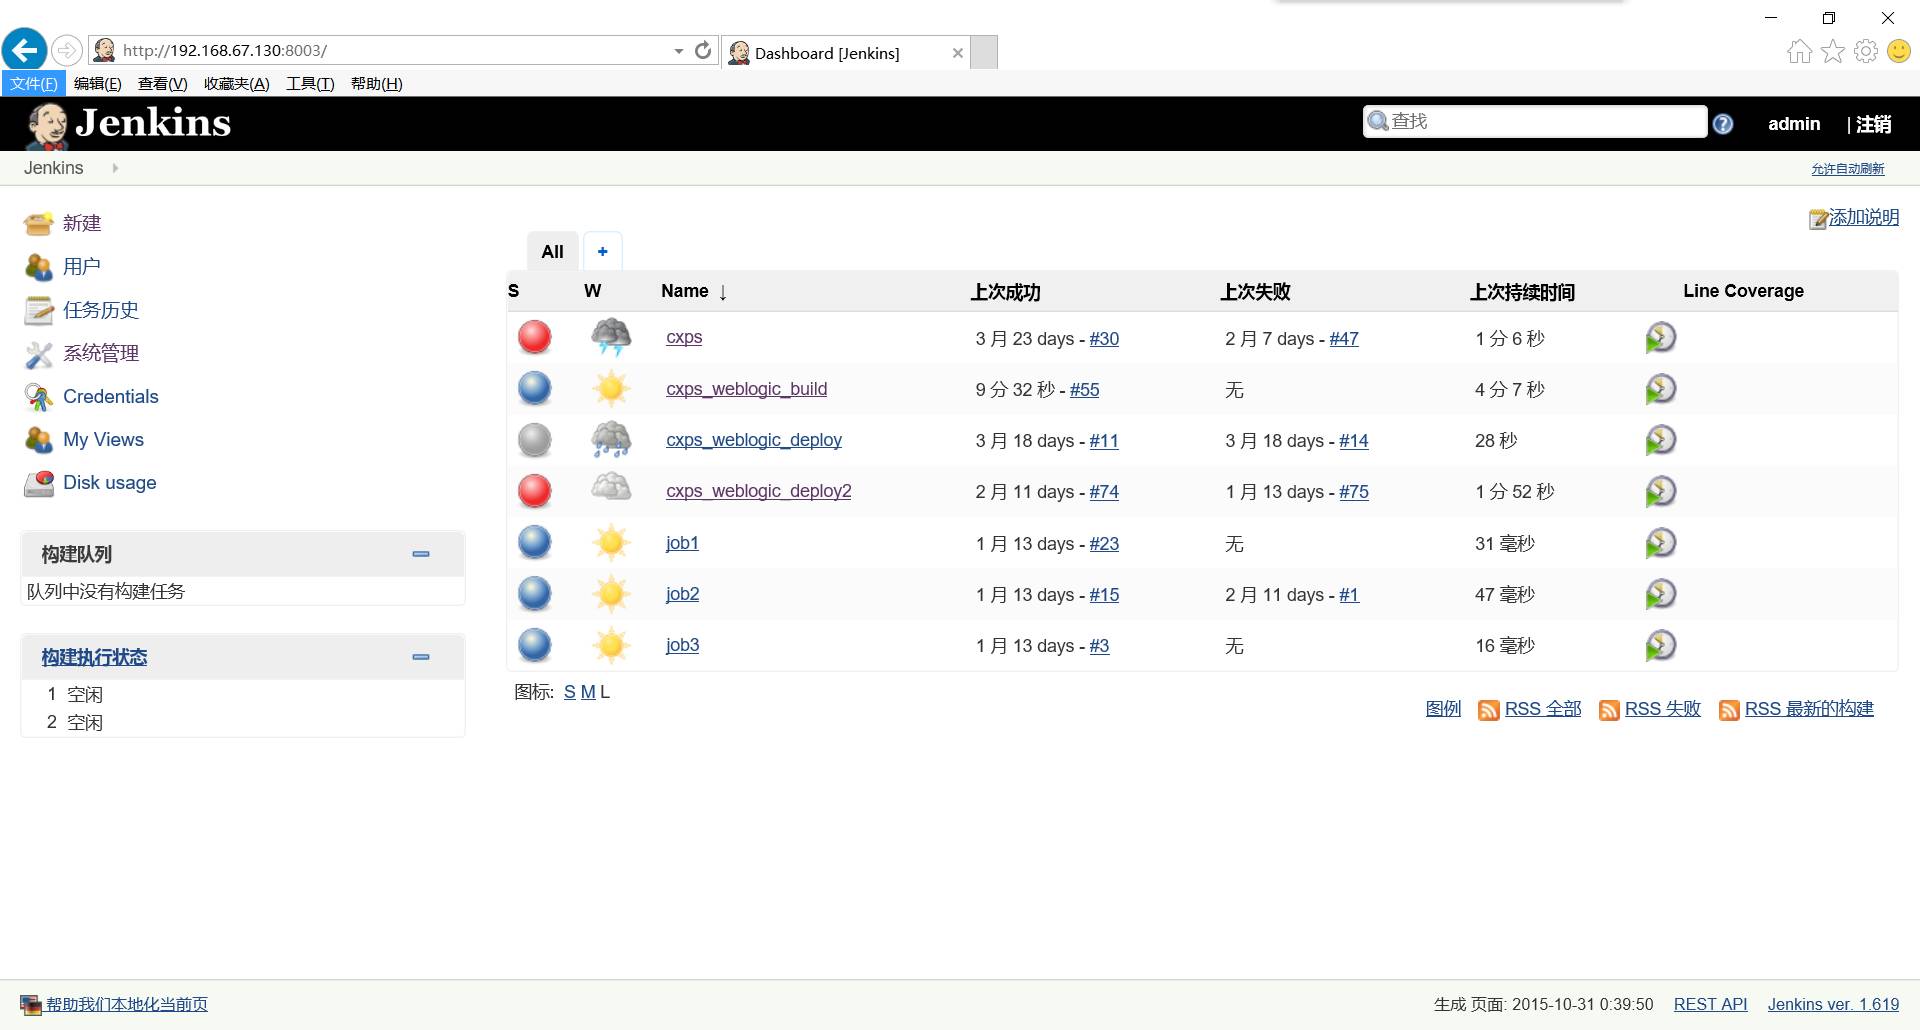Click the admin user link

pyautogui.click(x=1794, y=124)
